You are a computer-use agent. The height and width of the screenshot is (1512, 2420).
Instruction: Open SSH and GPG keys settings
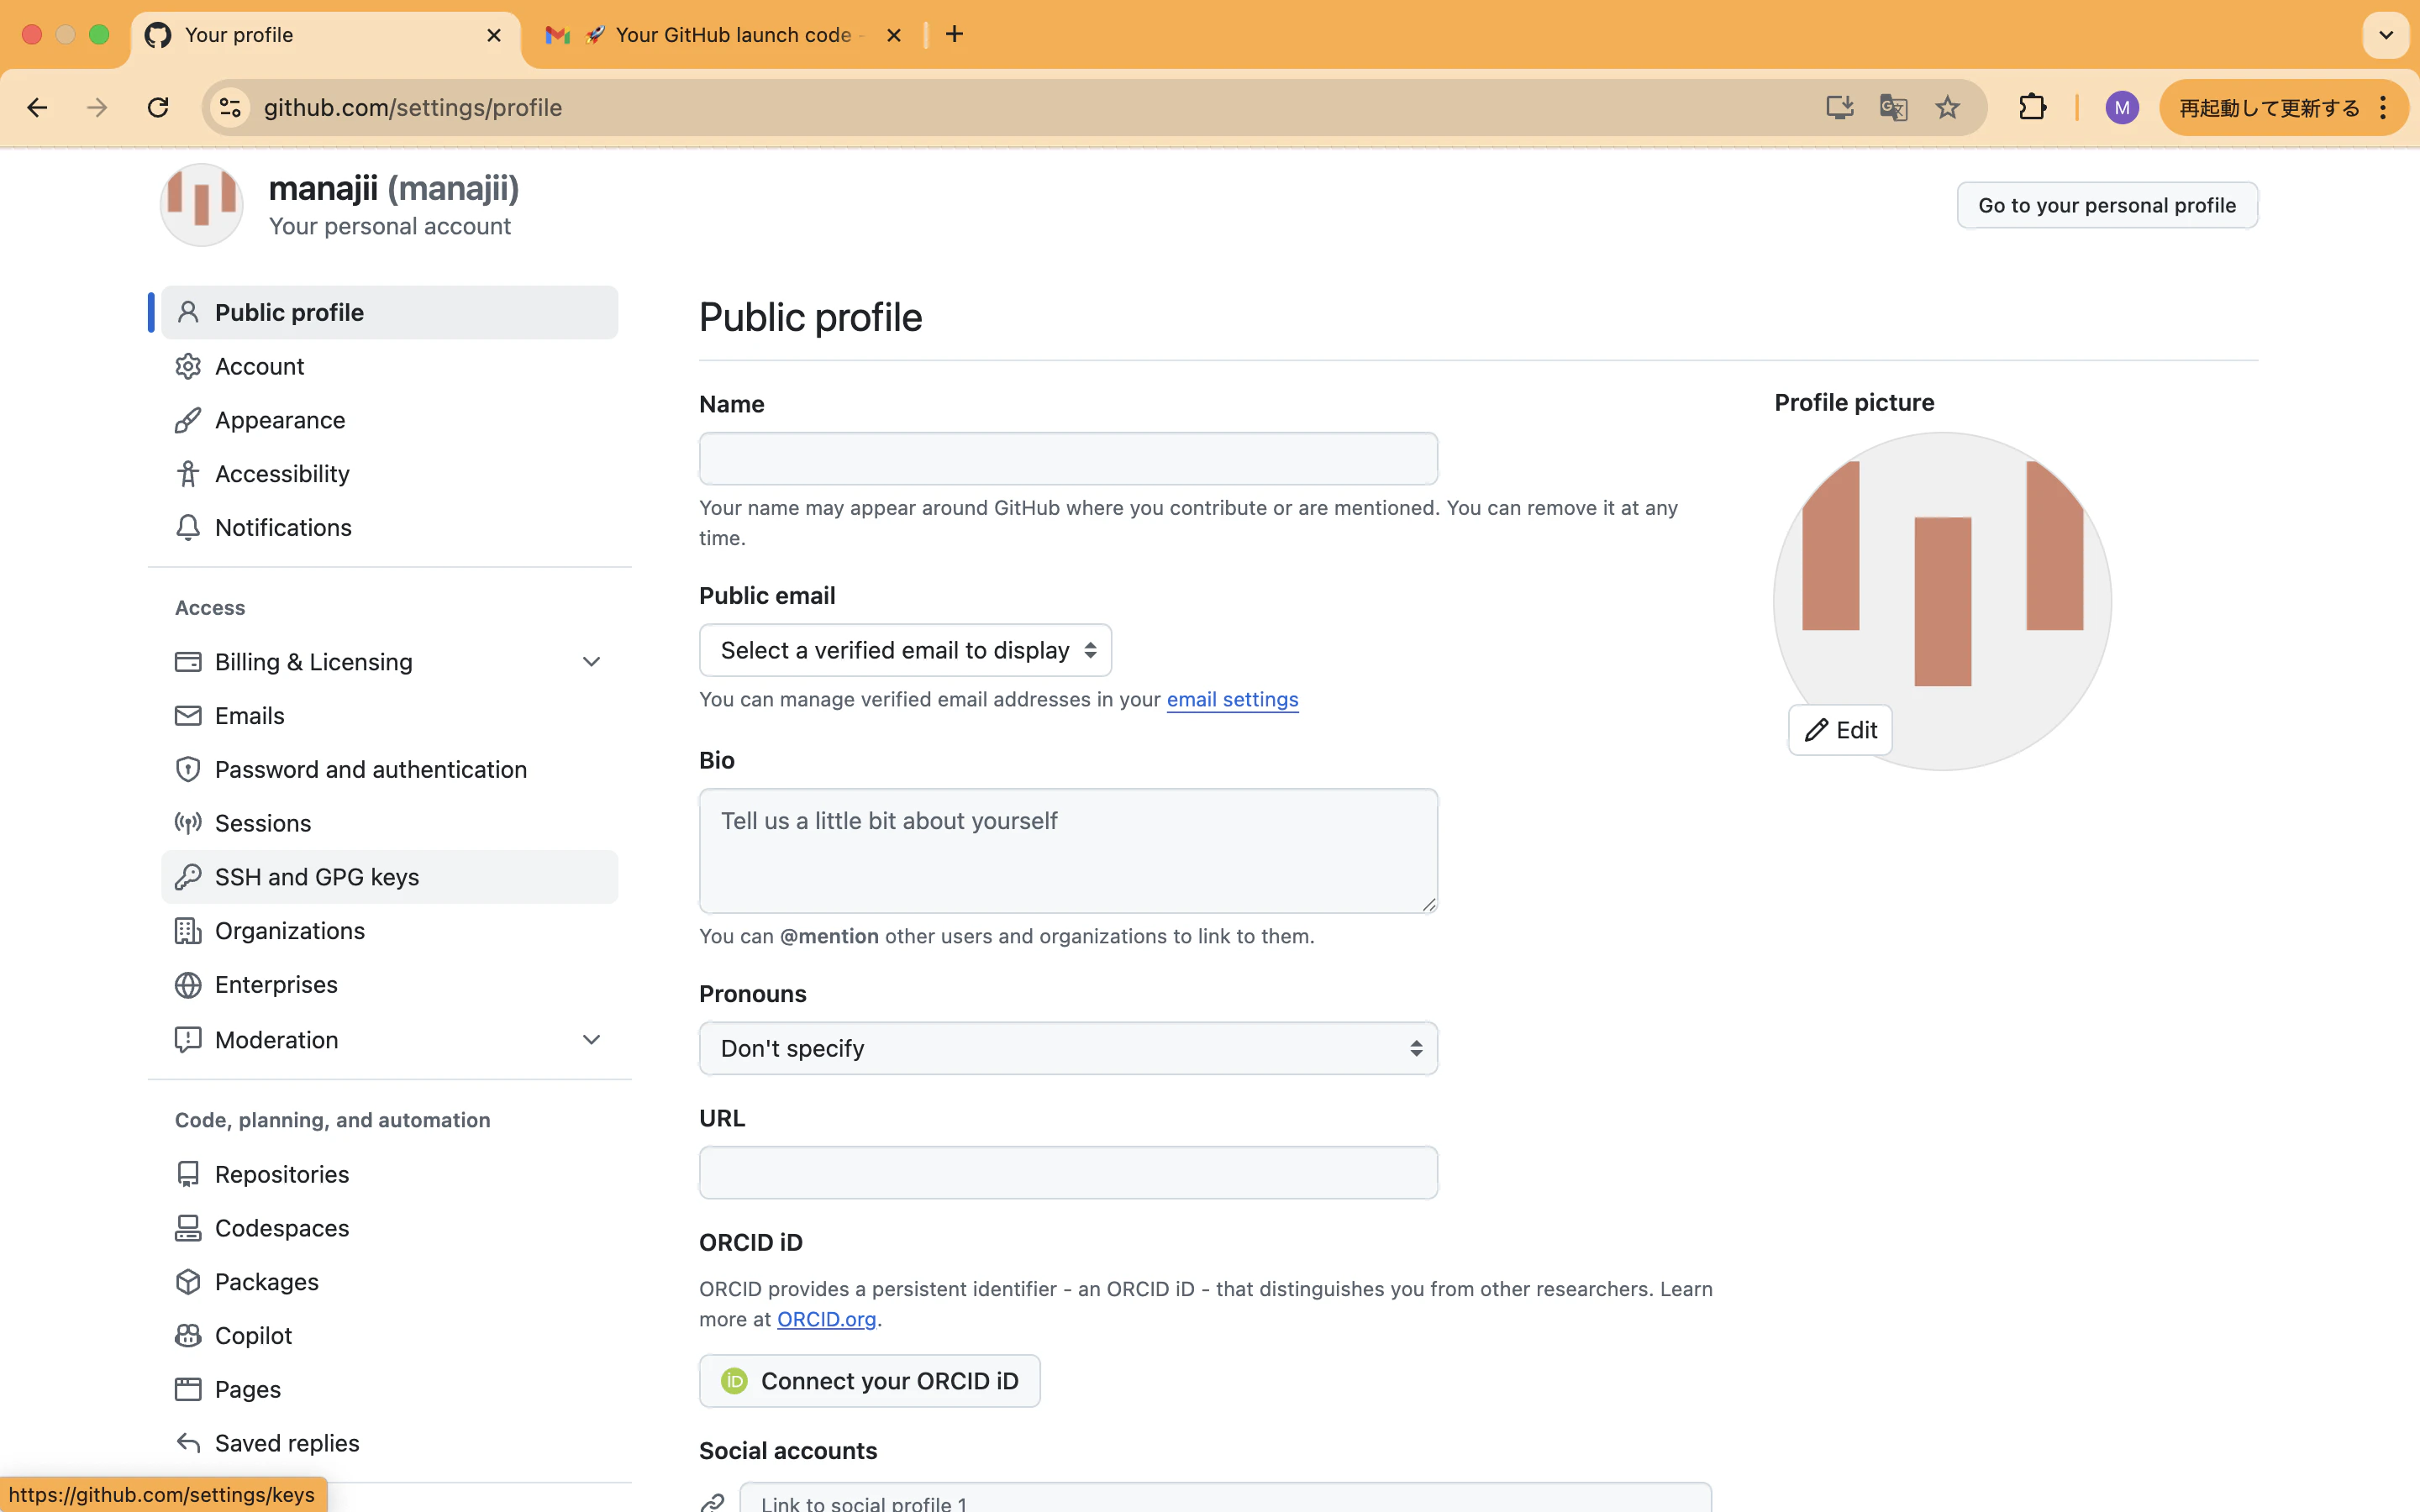click(x=390, y=877)
